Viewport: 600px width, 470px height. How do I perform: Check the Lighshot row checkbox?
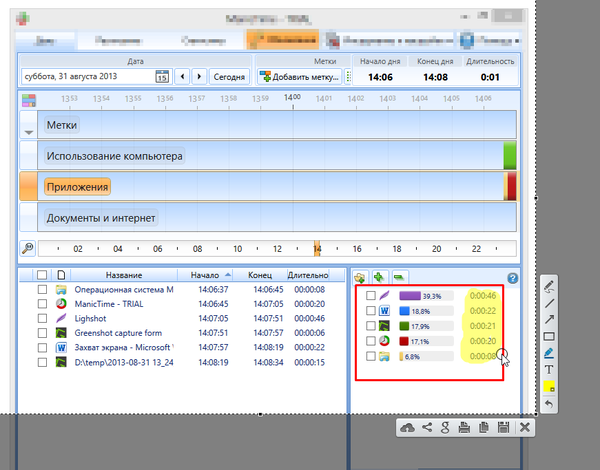[42, 318]
